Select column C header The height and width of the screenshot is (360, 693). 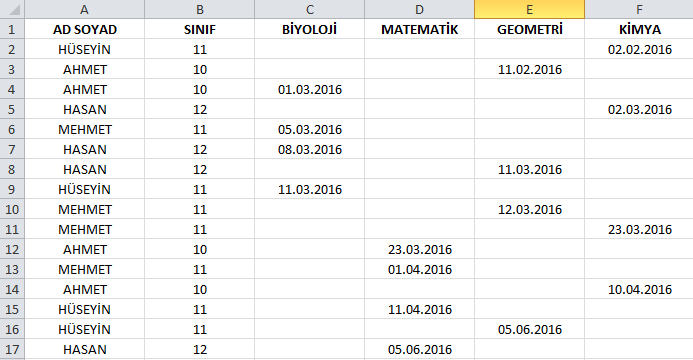pos(309,9)
